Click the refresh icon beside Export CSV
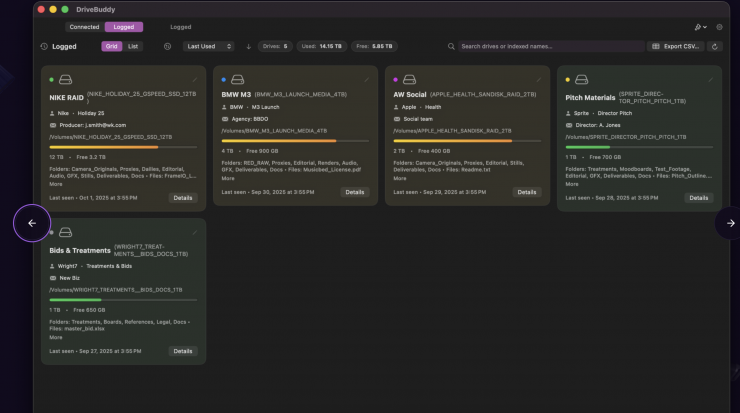Image resolution: width=740 pixels, height=413 pixels. pyautogui.click(x=714, y=46)
